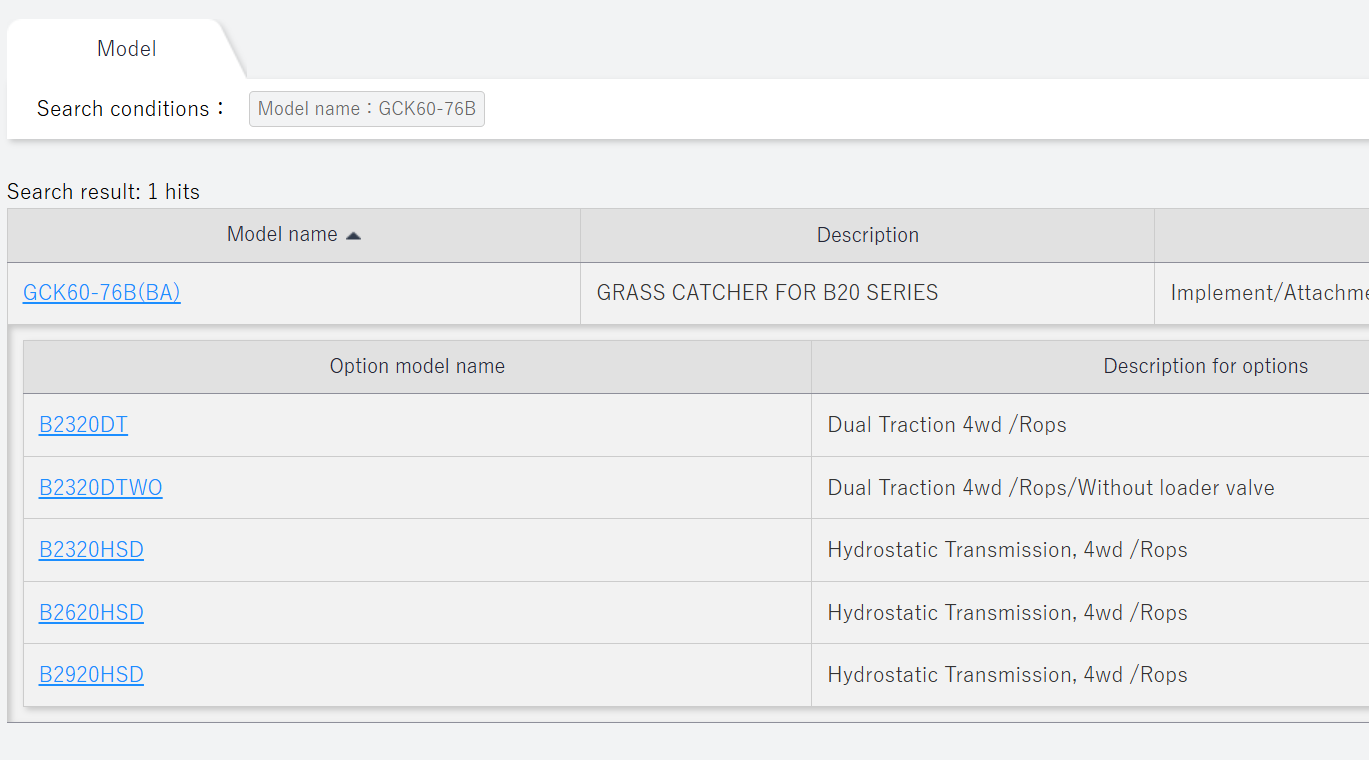1369x760 pixels.
Task: Open the B2320DT option model link
Action: pyautogui.click(x=83, y=425)
